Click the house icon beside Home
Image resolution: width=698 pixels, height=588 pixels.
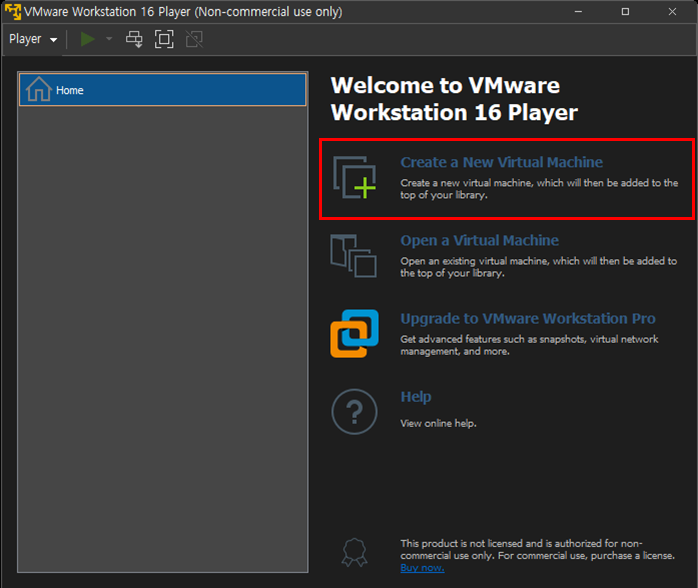coord(39,89)
